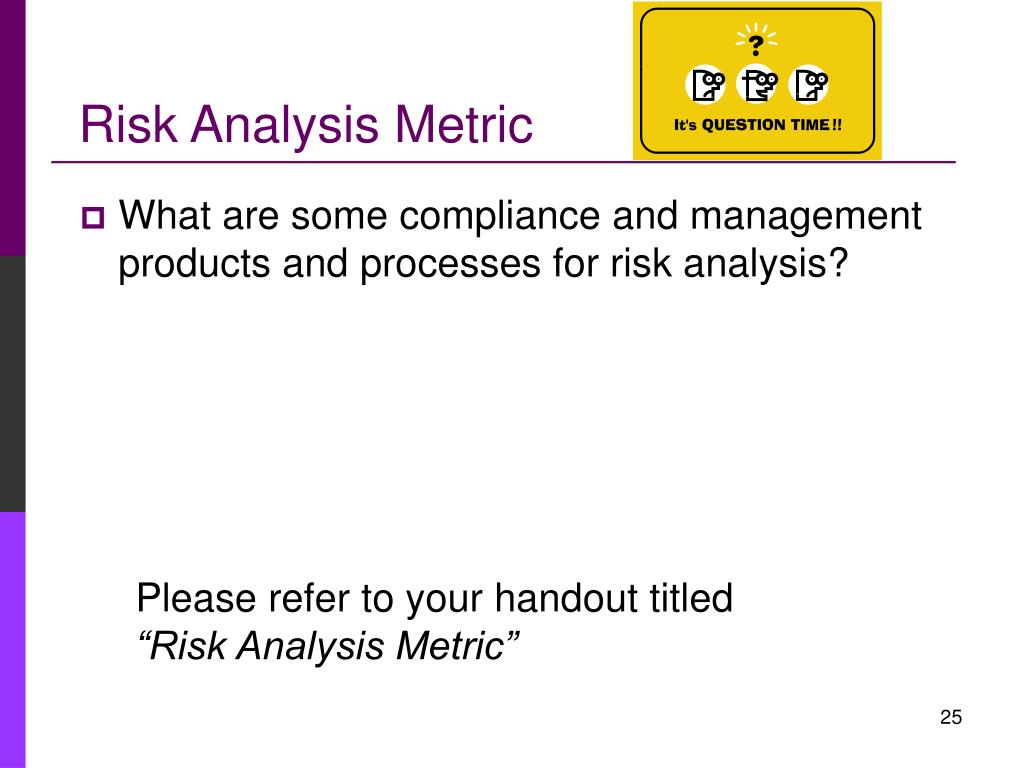Image resolution: width=1024 pixels, height=768 pixels.
Task: Click the square purple bullet marker
Action: coord(93,217)
